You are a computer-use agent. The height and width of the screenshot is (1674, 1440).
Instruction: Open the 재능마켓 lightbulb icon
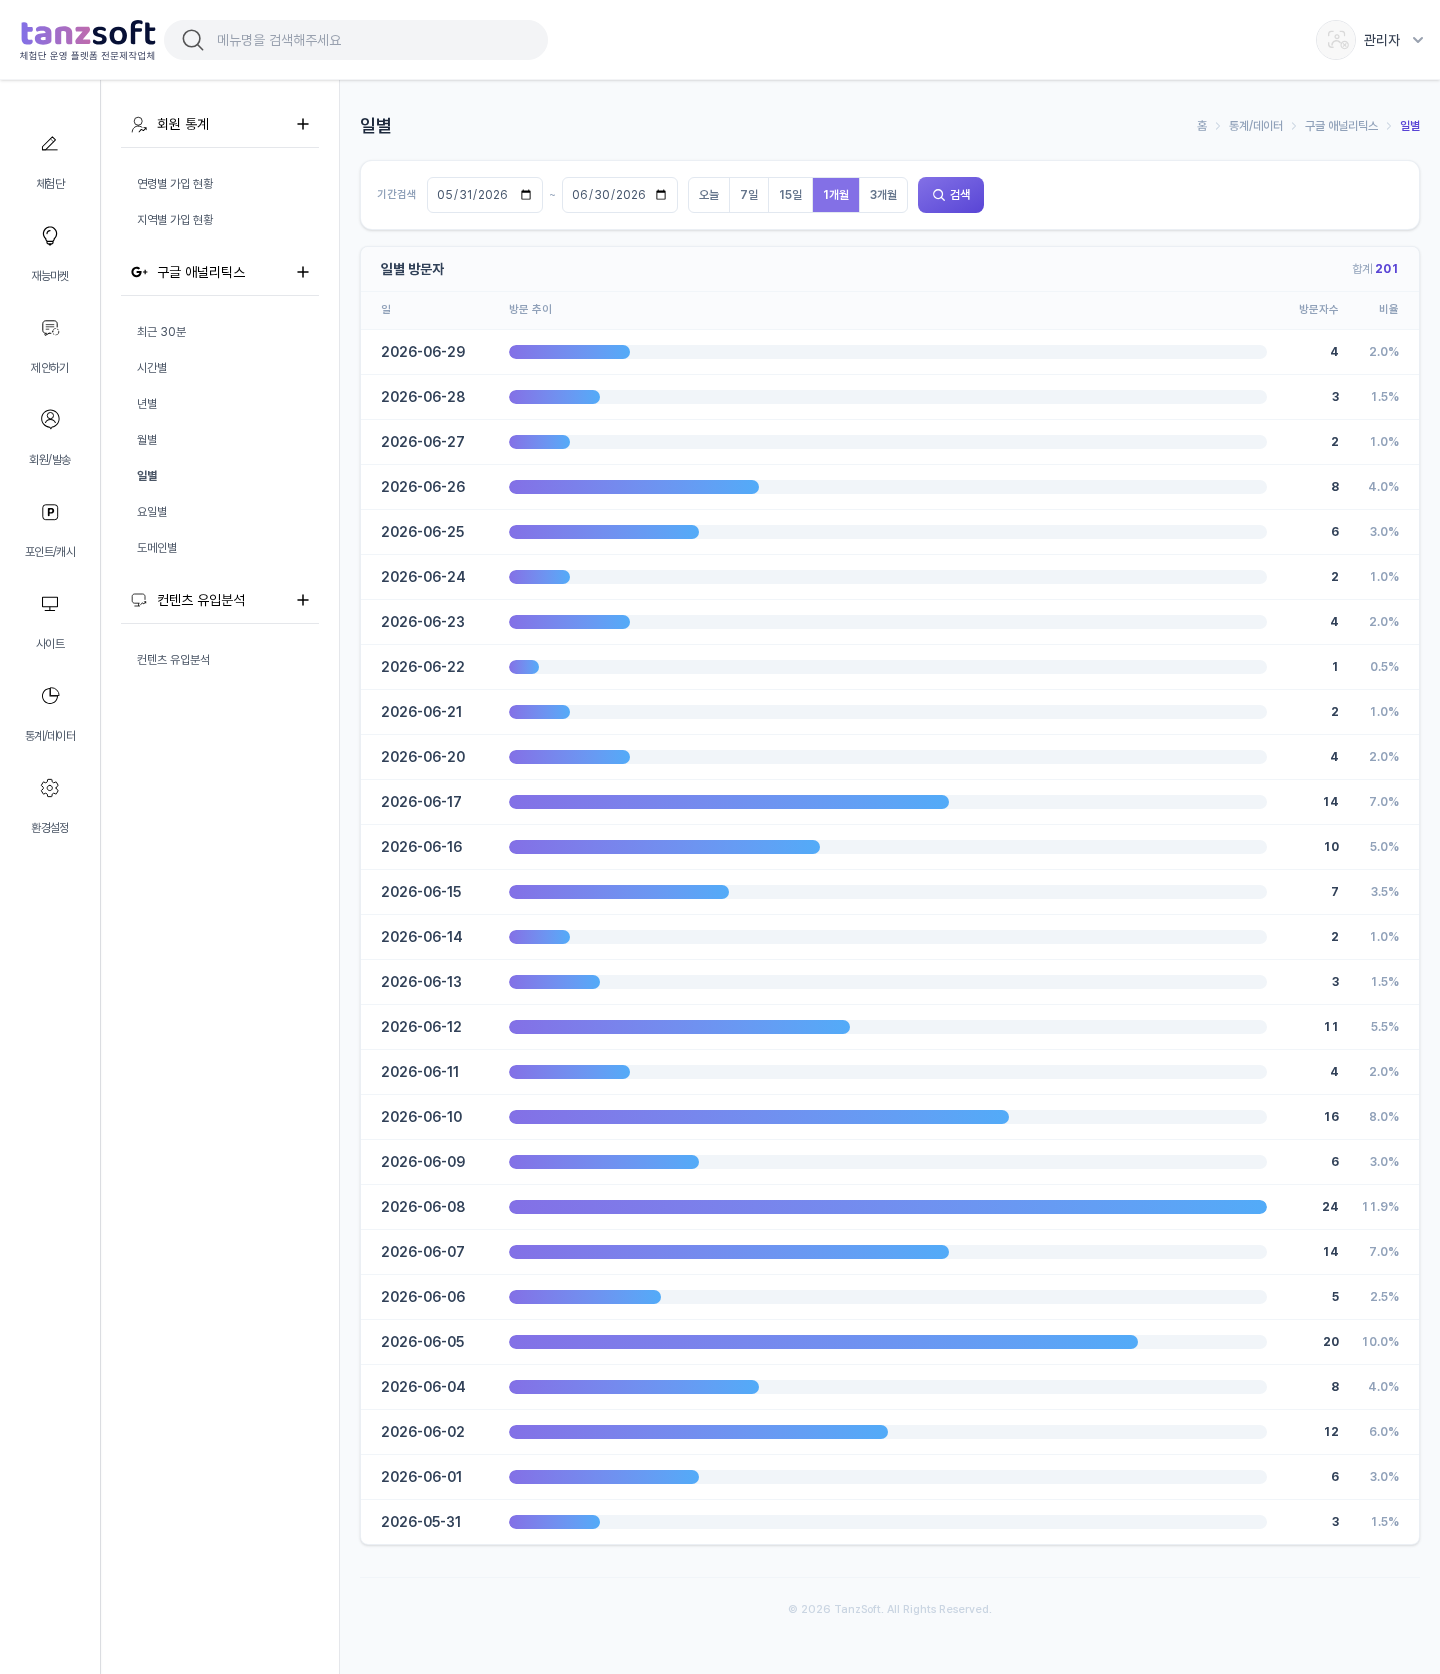pyautogui.click(x=50, y=236)
